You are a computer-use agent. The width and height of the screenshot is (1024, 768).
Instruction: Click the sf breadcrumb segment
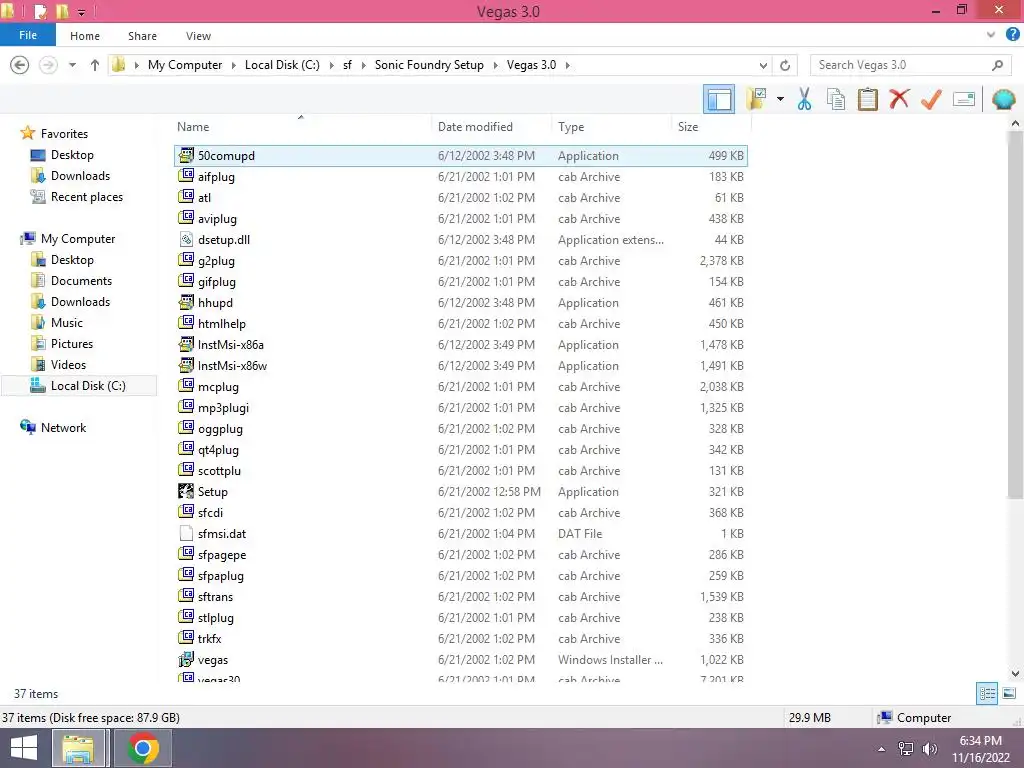(347, 65)
